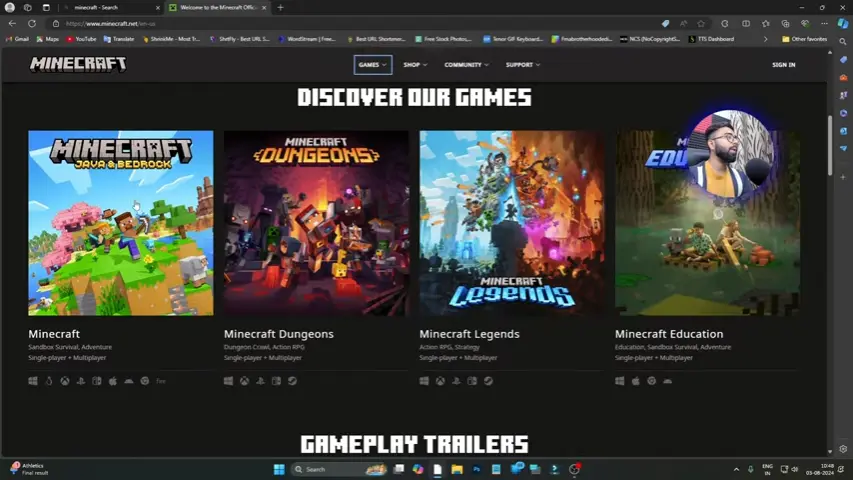Open File Explorer from the taskbar
The height and width of the screenshot is (480, 853).
pyautogui.click(x=457, y=469)
